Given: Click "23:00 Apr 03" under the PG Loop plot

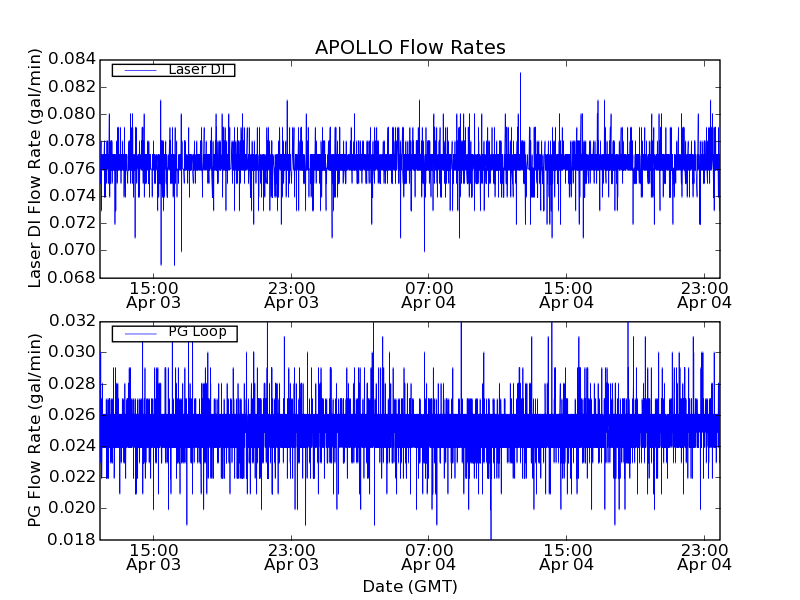Looking at the screenshot, I should point(291,558).
